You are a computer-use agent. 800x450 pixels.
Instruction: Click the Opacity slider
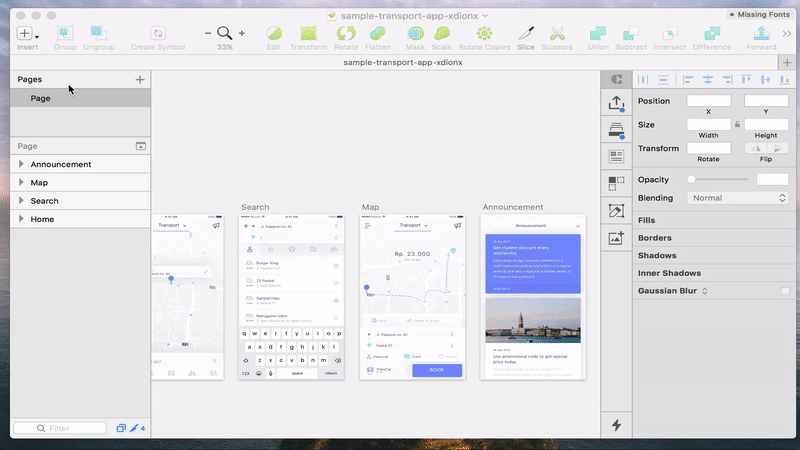click(x=718, y=179)
